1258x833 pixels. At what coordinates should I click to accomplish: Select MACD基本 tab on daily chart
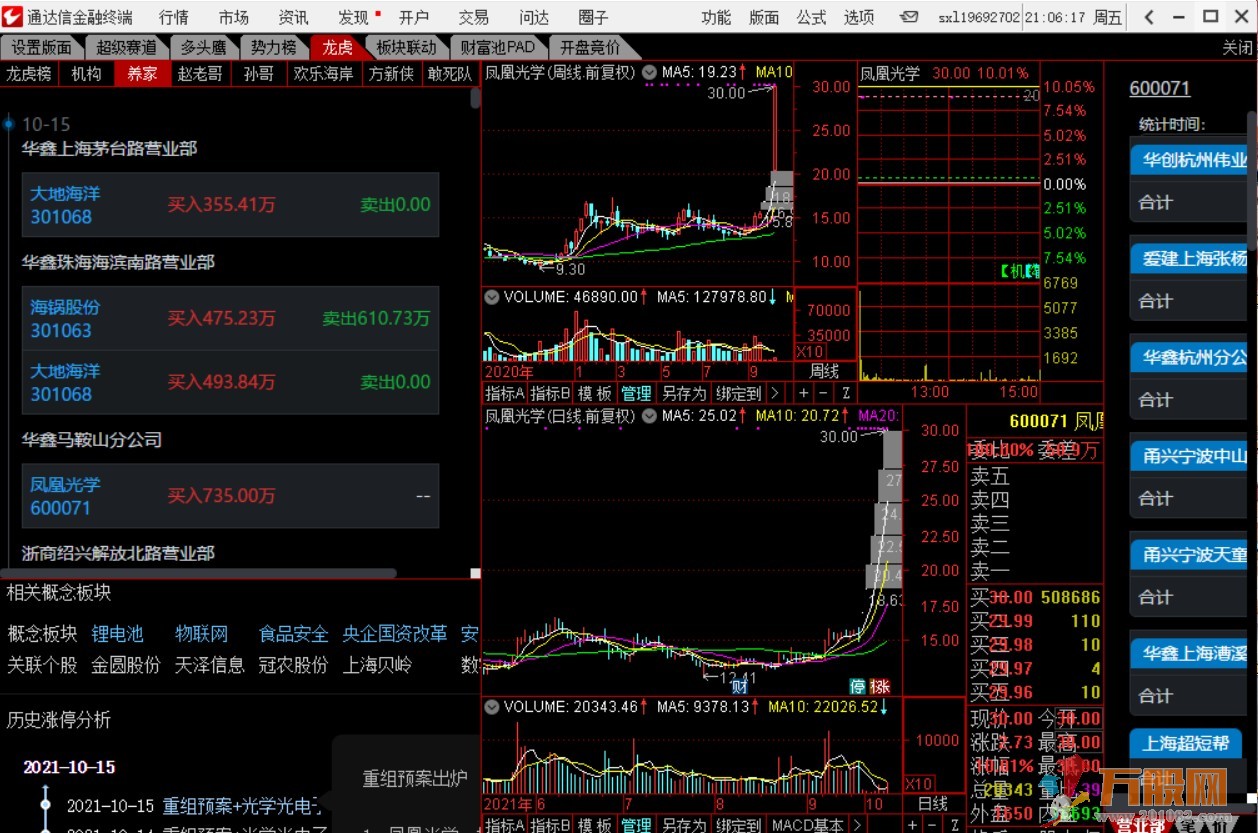coord(808,825)
